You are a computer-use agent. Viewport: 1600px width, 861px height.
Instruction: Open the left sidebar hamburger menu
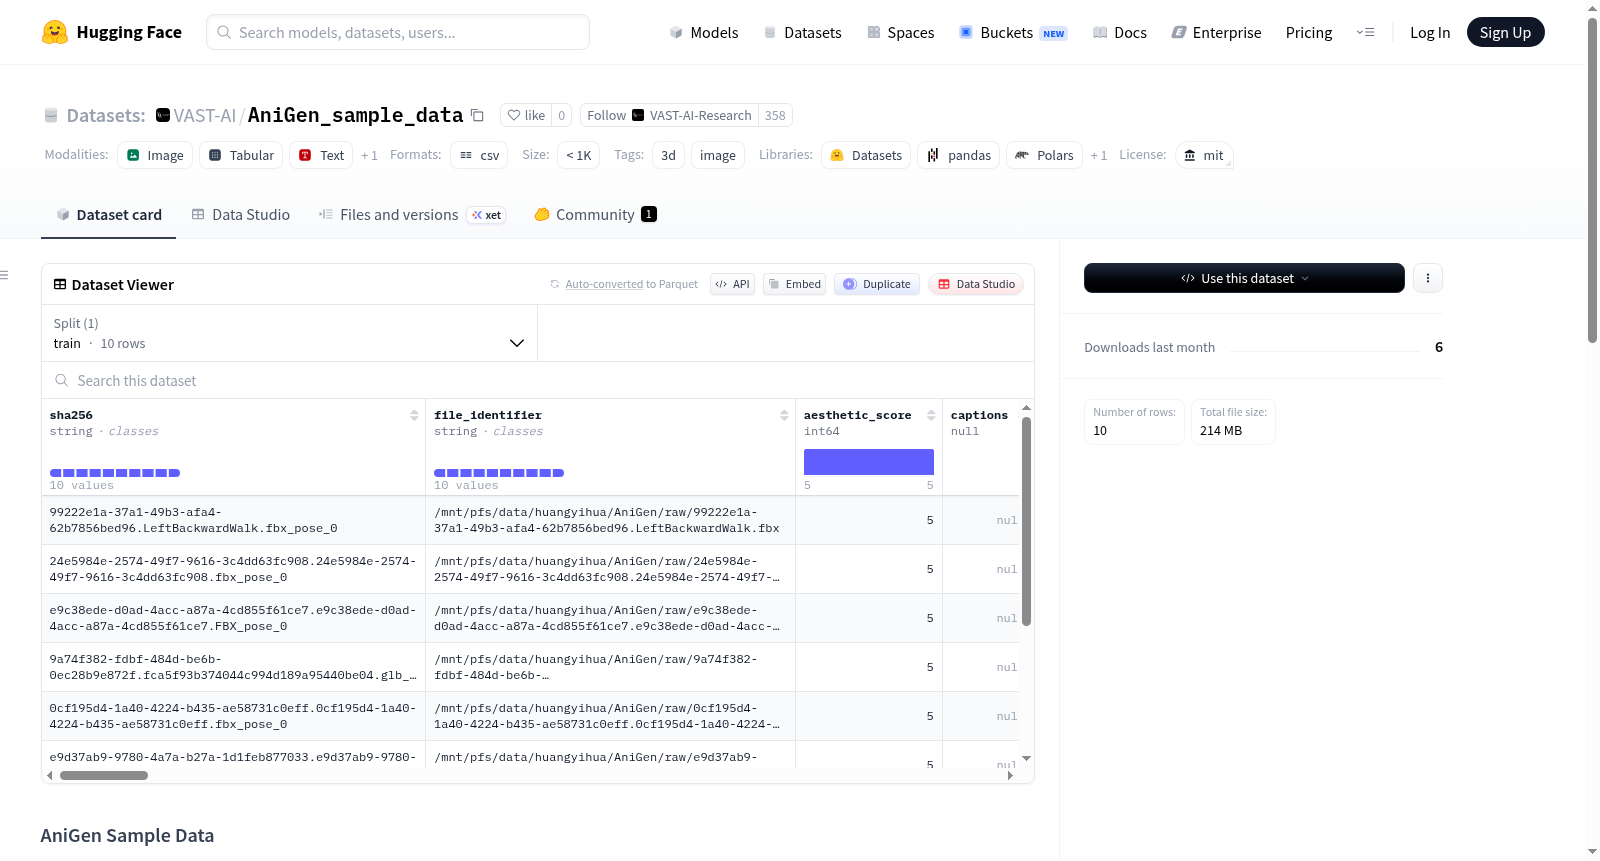(x=4, y=275)
